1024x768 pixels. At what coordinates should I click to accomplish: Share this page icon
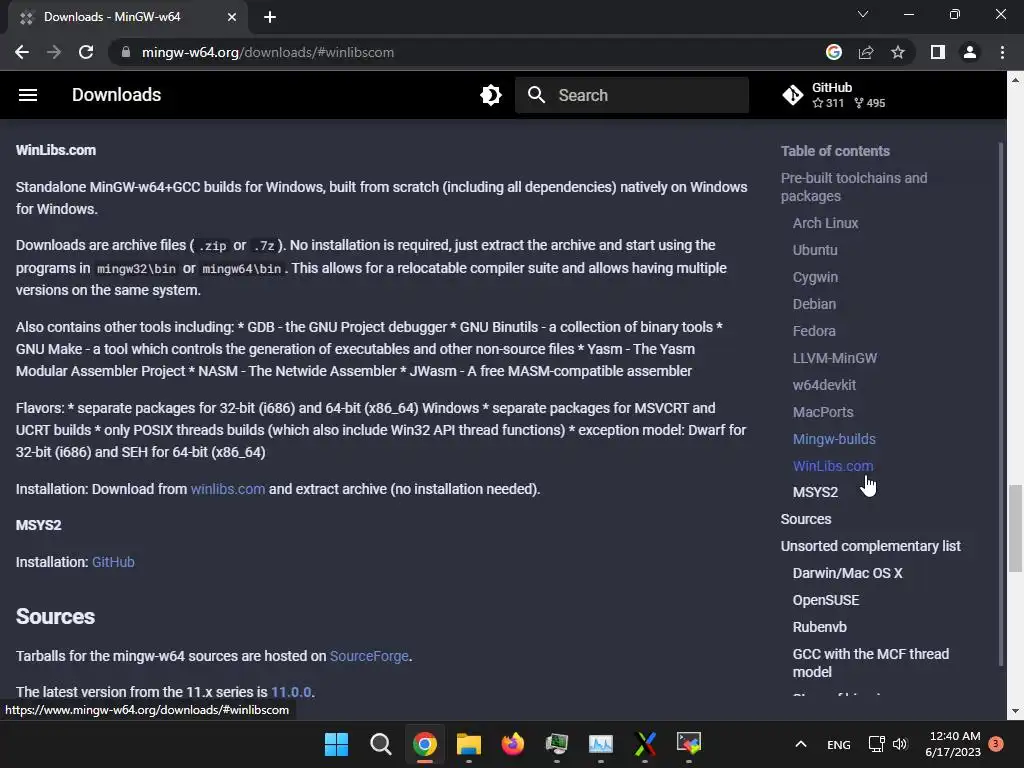point(866,52)
